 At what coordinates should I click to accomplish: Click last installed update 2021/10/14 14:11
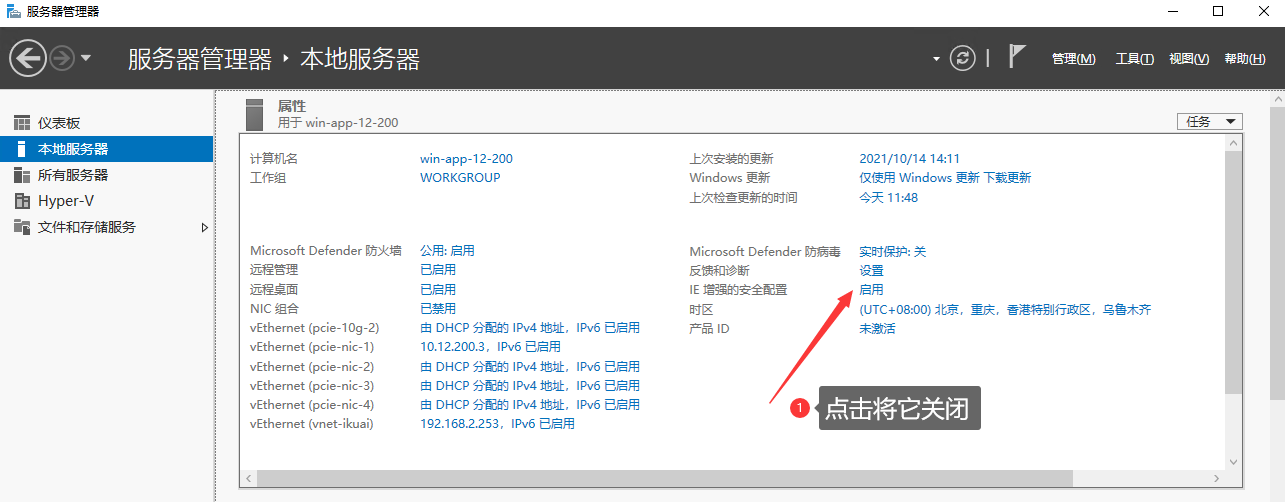coord(910,159)
